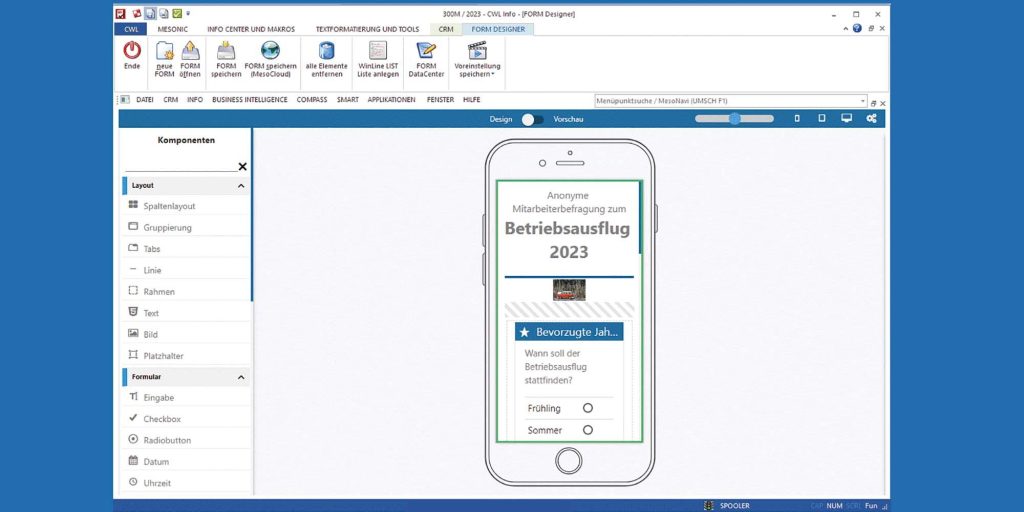Adjust the zoom slider handle
1024x512 pixels.
tap(735, 118)
